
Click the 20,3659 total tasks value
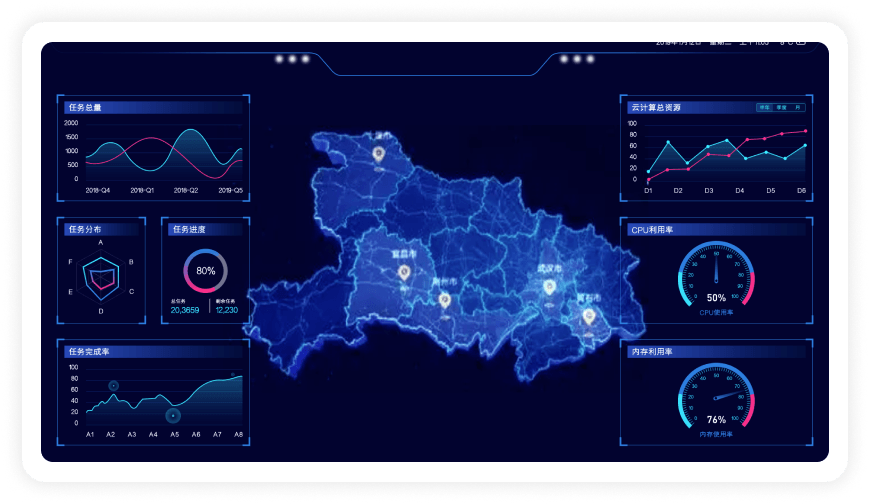(x=185, y=310)
